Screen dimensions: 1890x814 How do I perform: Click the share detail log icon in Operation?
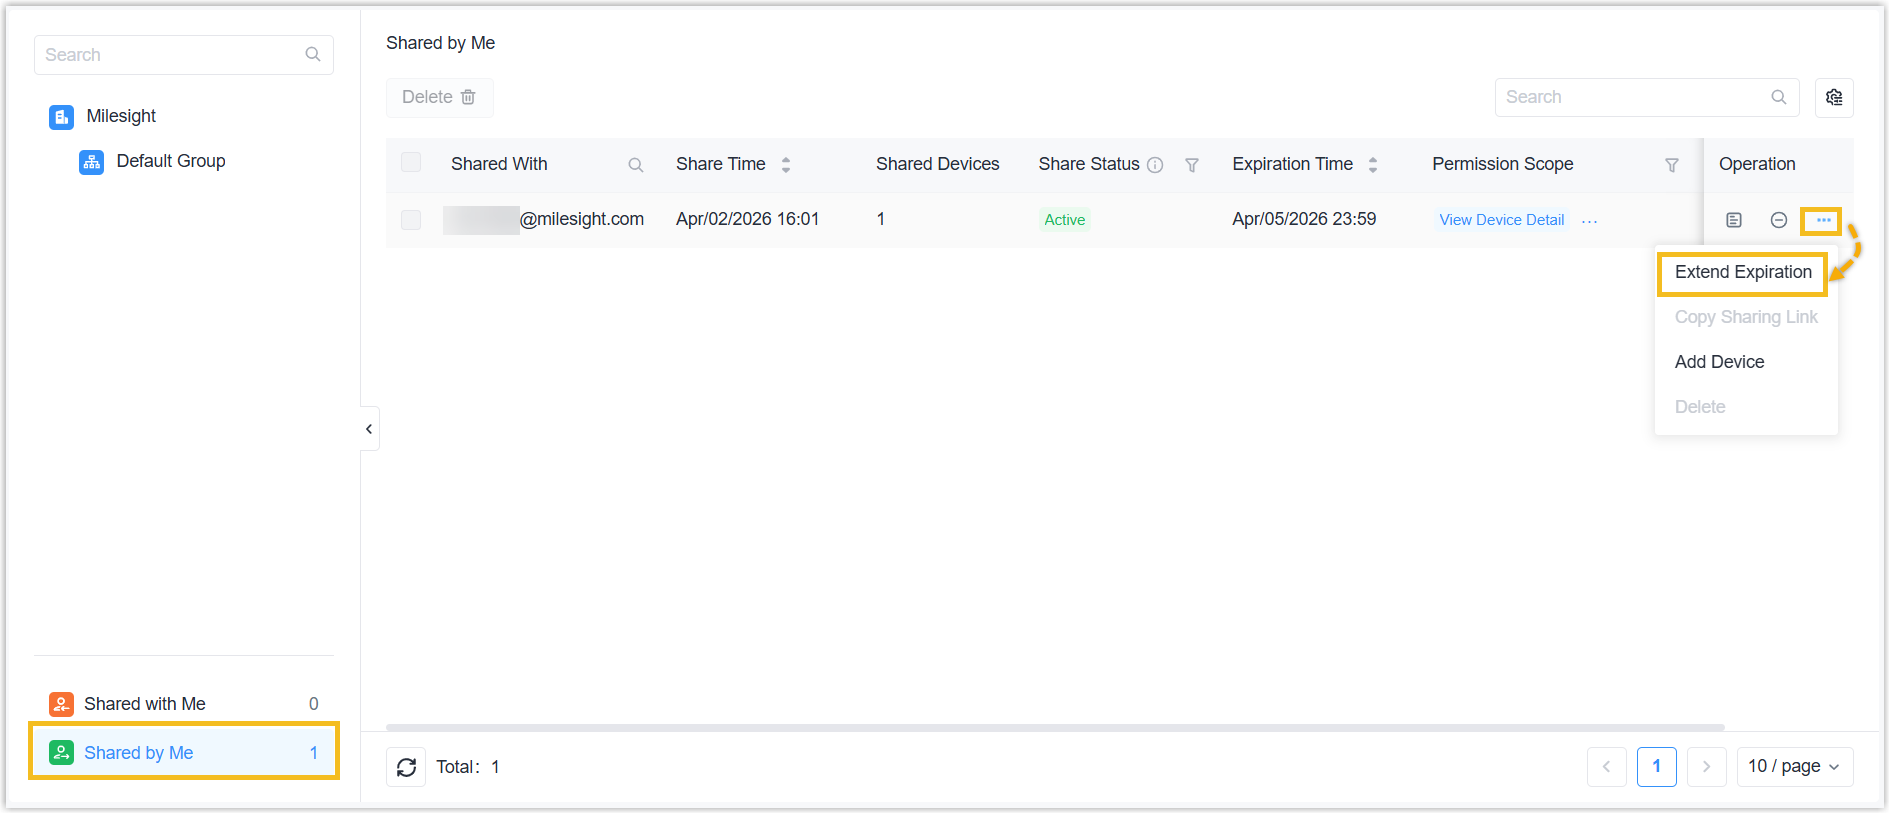(1733, 220)
